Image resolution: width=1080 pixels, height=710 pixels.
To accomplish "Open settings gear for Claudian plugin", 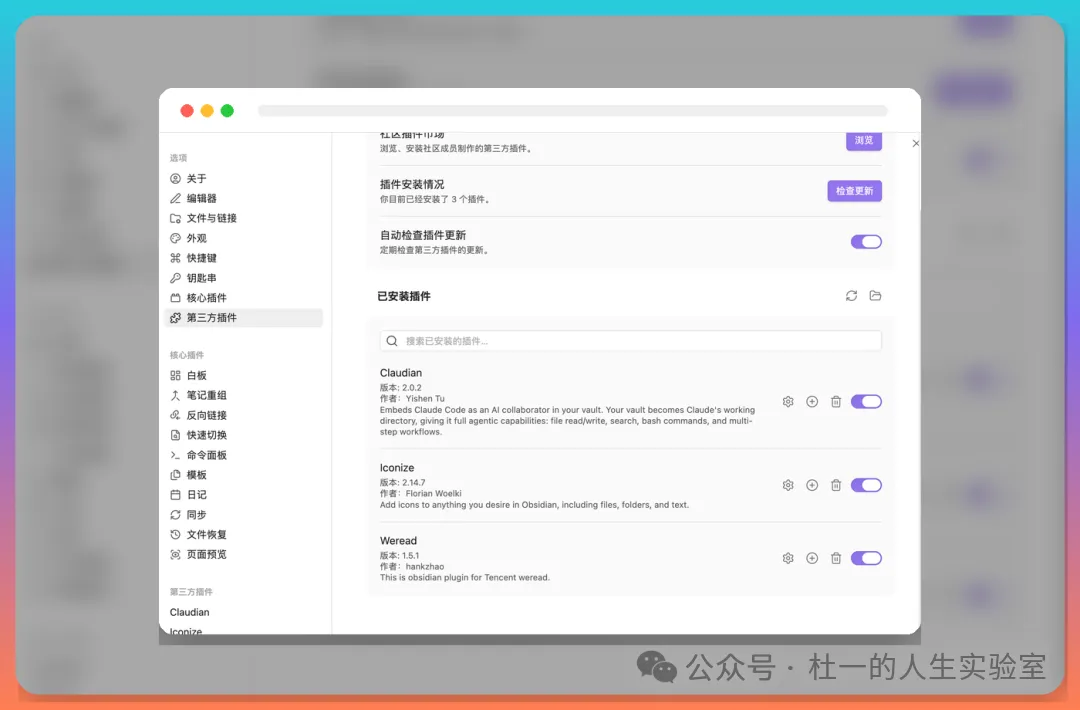I will pos(788,401).
